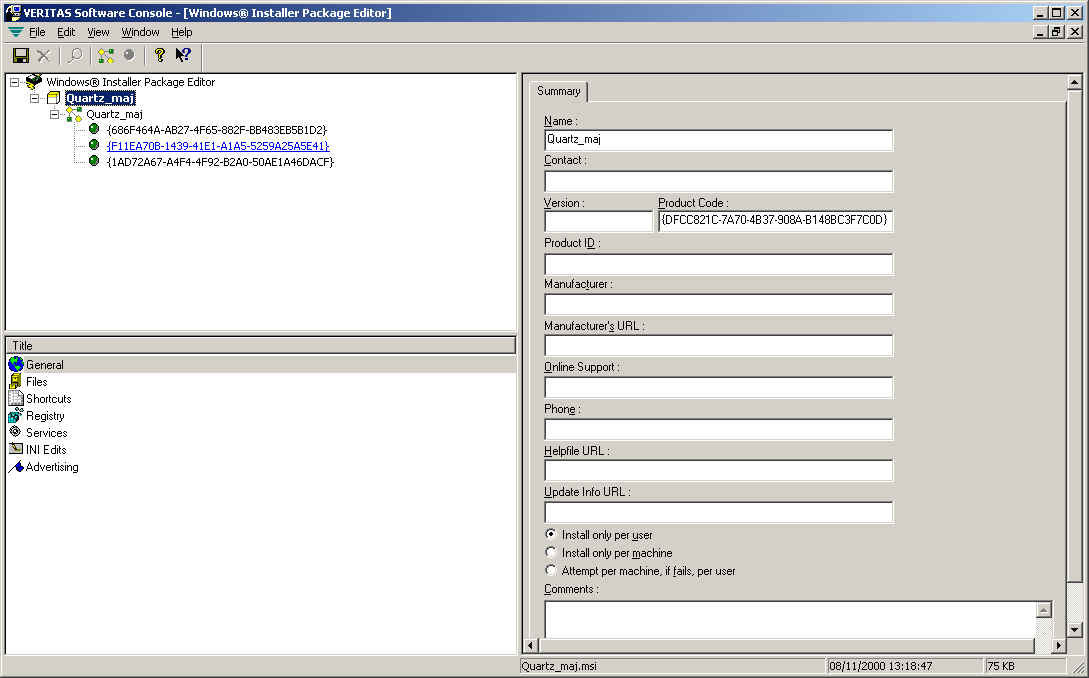Image resolution: width=1089 pixels, height=678 pixels.
Task: Select the INI Edits icon
Action: [x=16, y=449]
